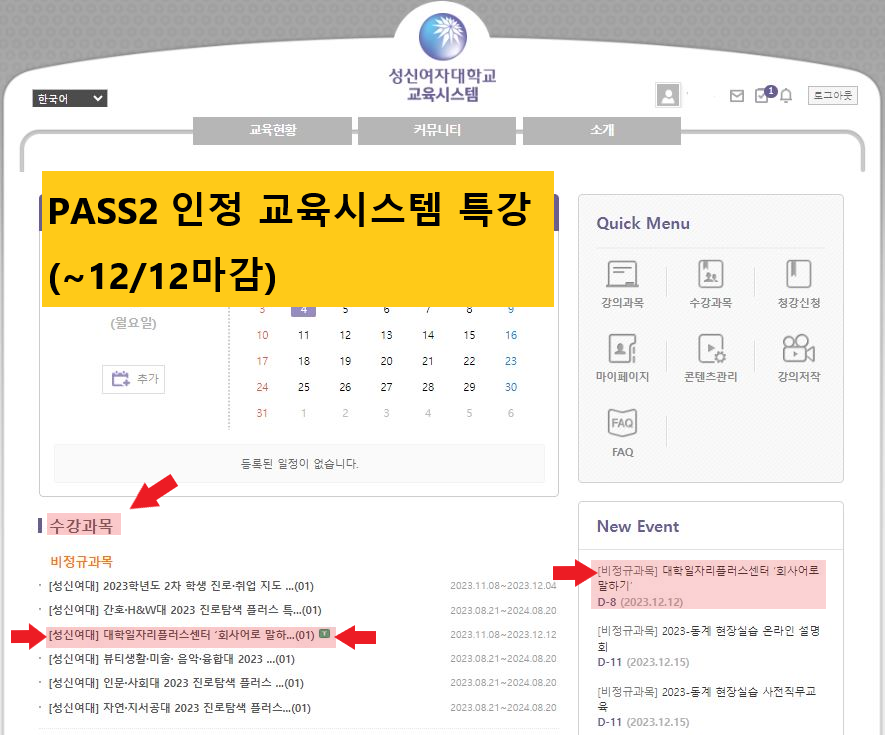The width and height of the screenshot is (885, 735).
Task: Open the 교육현황 menu
Action: (x=273, y=130)
